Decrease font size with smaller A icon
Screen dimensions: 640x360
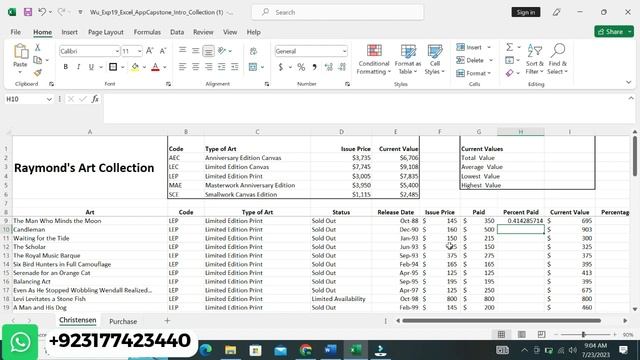click(x=162, y=51)
